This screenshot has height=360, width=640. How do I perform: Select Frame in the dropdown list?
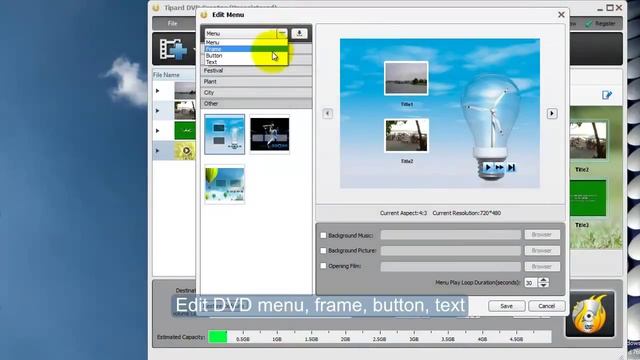coord(246,49)
